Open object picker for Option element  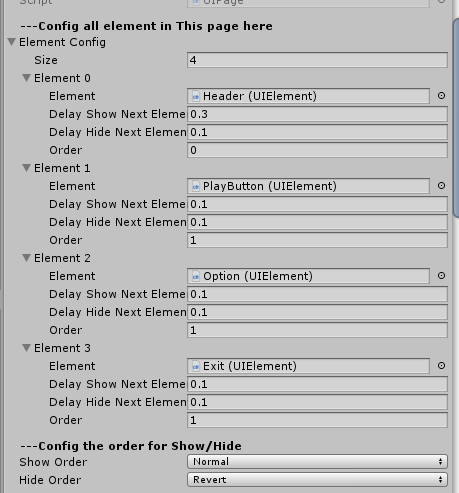tap(441, 276)
